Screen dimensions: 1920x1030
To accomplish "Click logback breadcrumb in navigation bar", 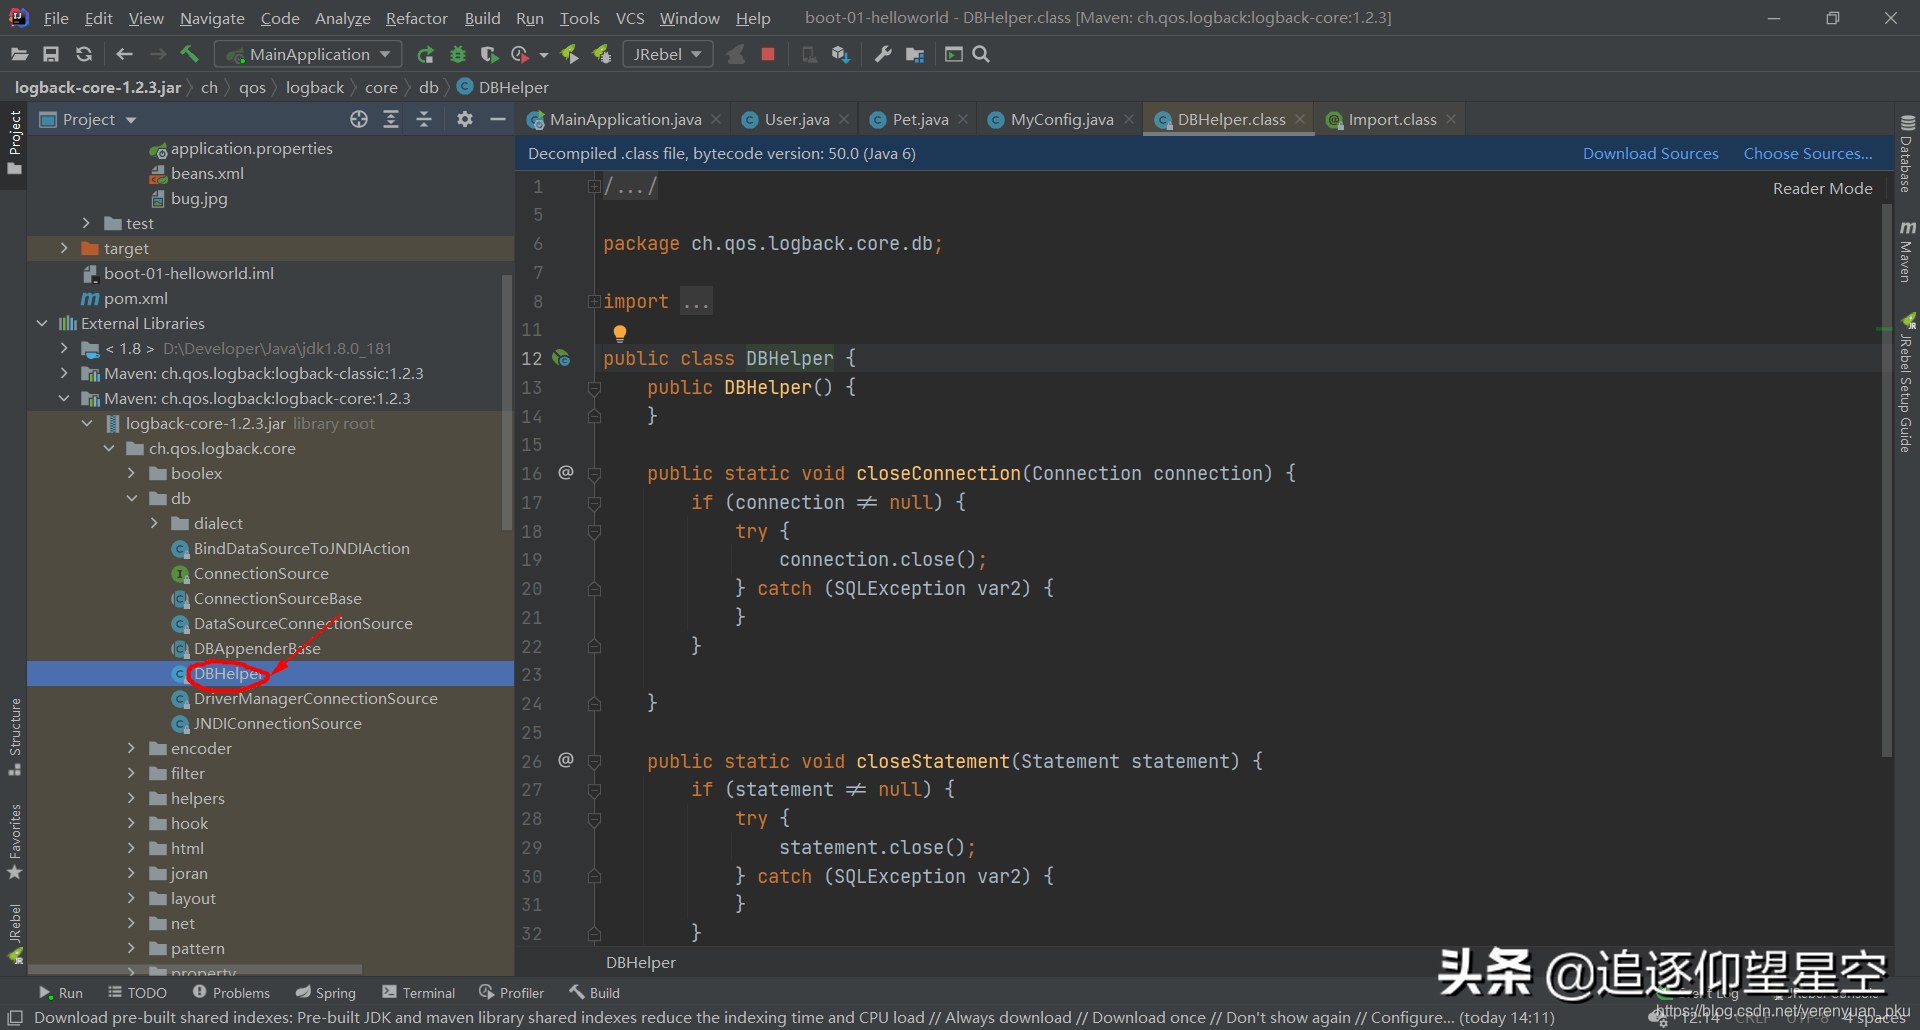I will (x=314, y=87).
